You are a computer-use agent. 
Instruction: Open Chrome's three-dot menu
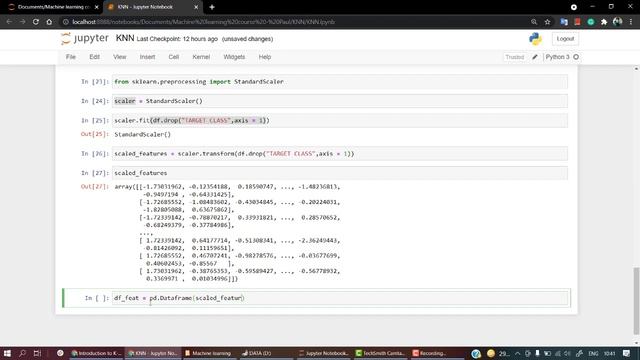pyautogui.click(x=631, y=22)
